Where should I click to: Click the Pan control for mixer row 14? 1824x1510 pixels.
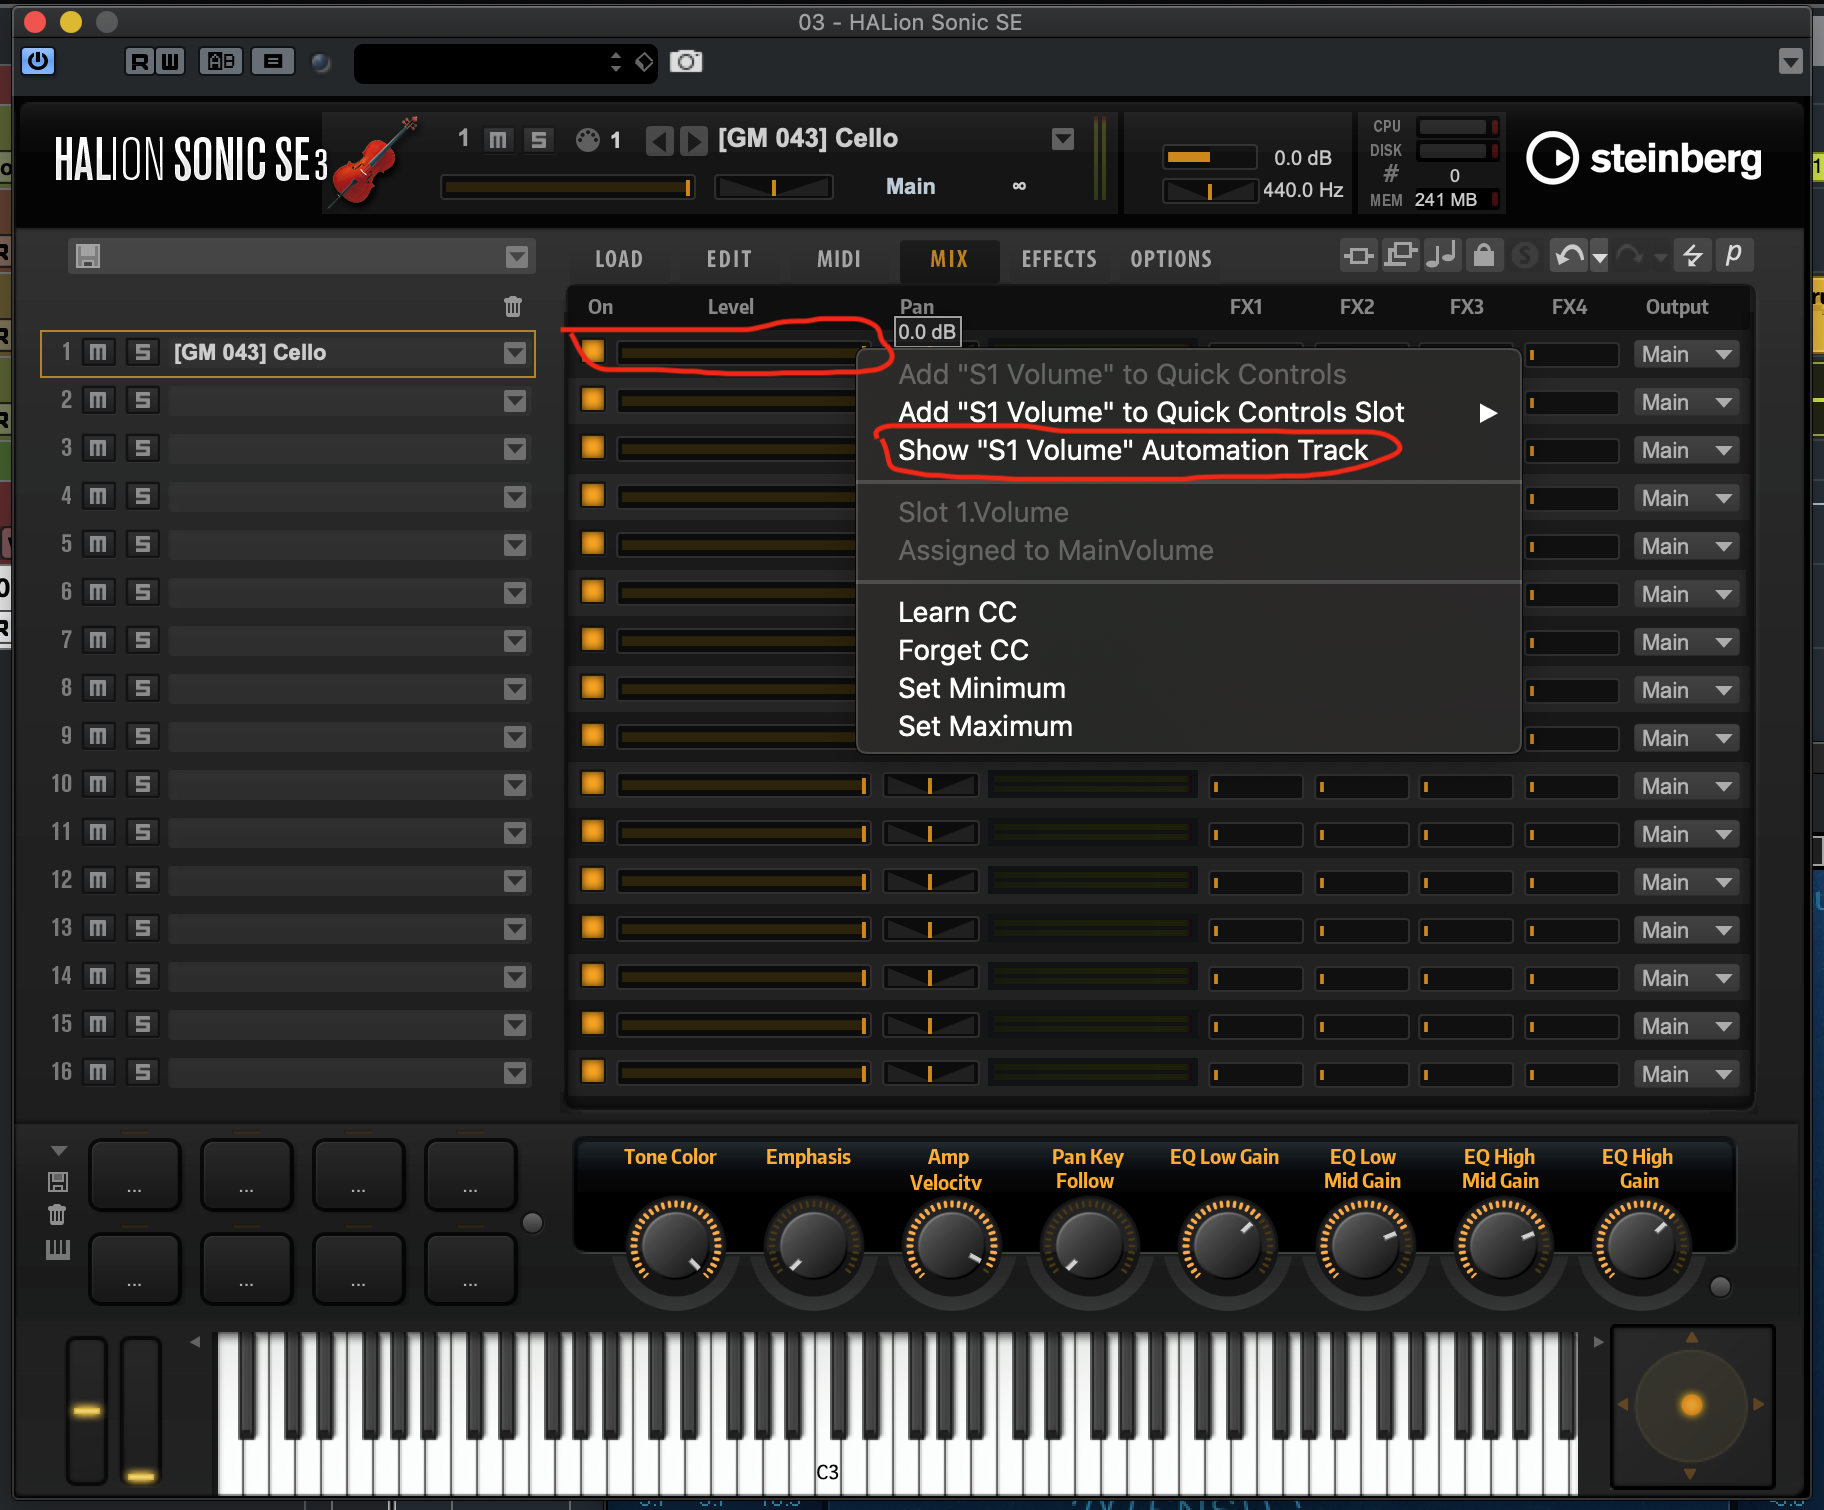click(930, 976)
